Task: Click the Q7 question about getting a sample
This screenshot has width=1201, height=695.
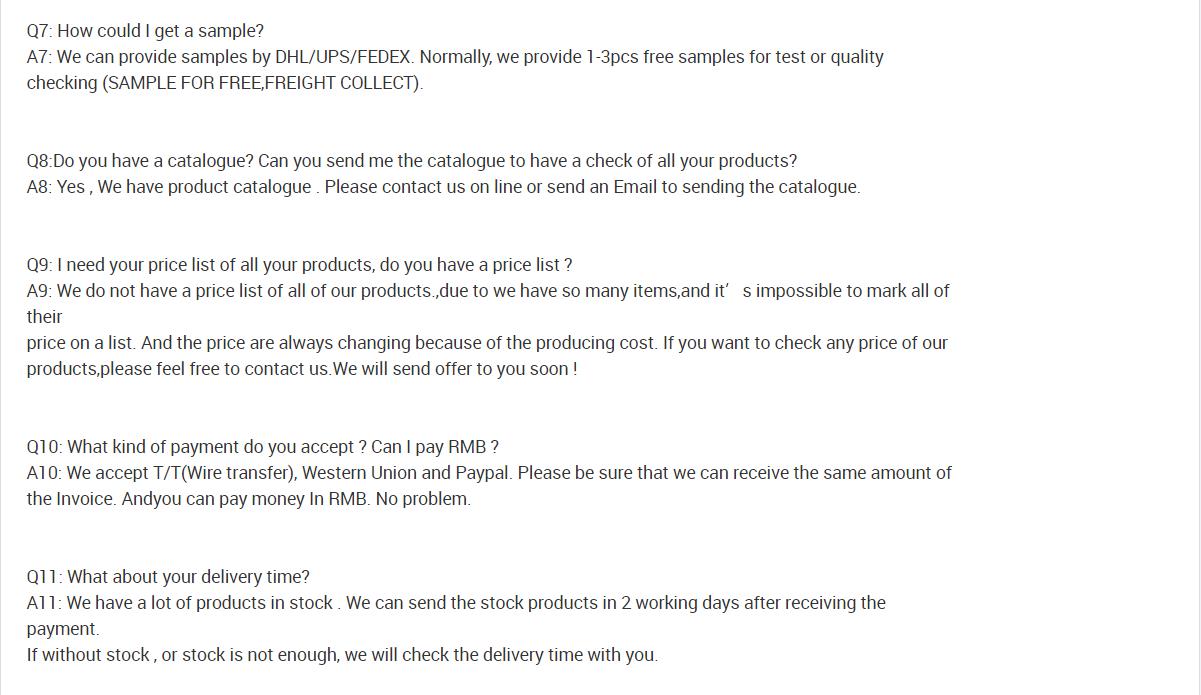Action: tap(145, 31)
